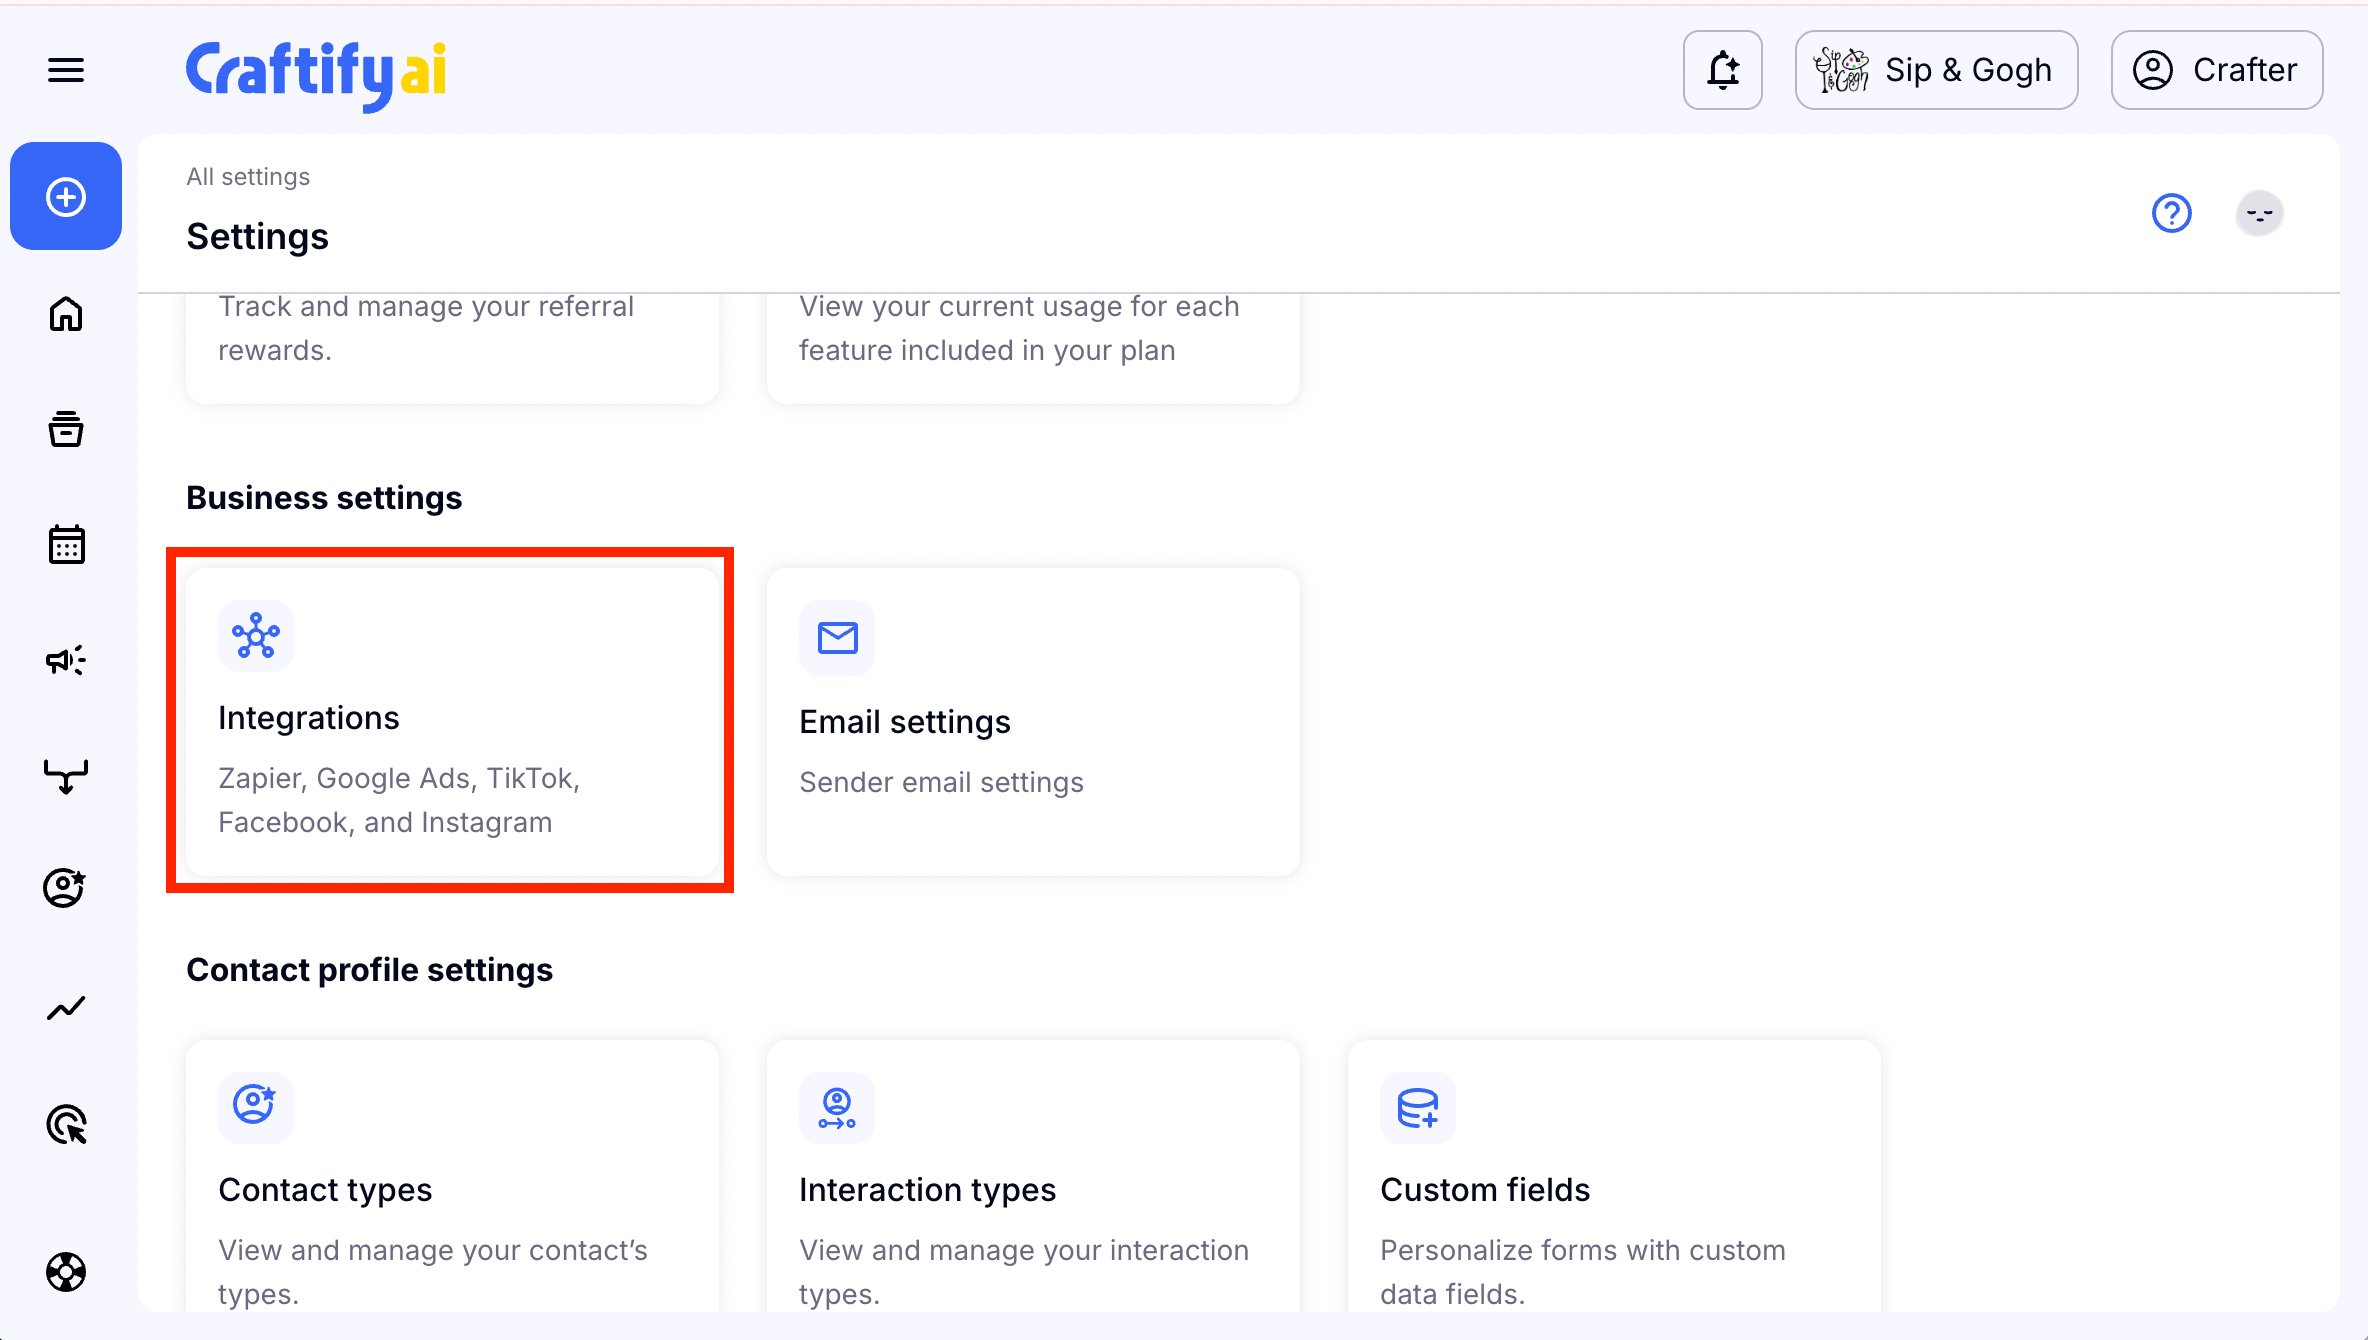The image size is (2368, 1340).
Task: Open the help question mark icon
Action: [x=2171, y=213]
